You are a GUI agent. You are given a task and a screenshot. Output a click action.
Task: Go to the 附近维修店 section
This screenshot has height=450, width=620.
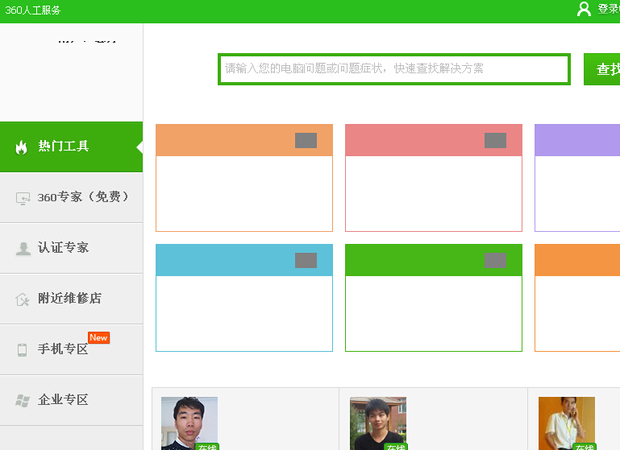pos(70,298)
